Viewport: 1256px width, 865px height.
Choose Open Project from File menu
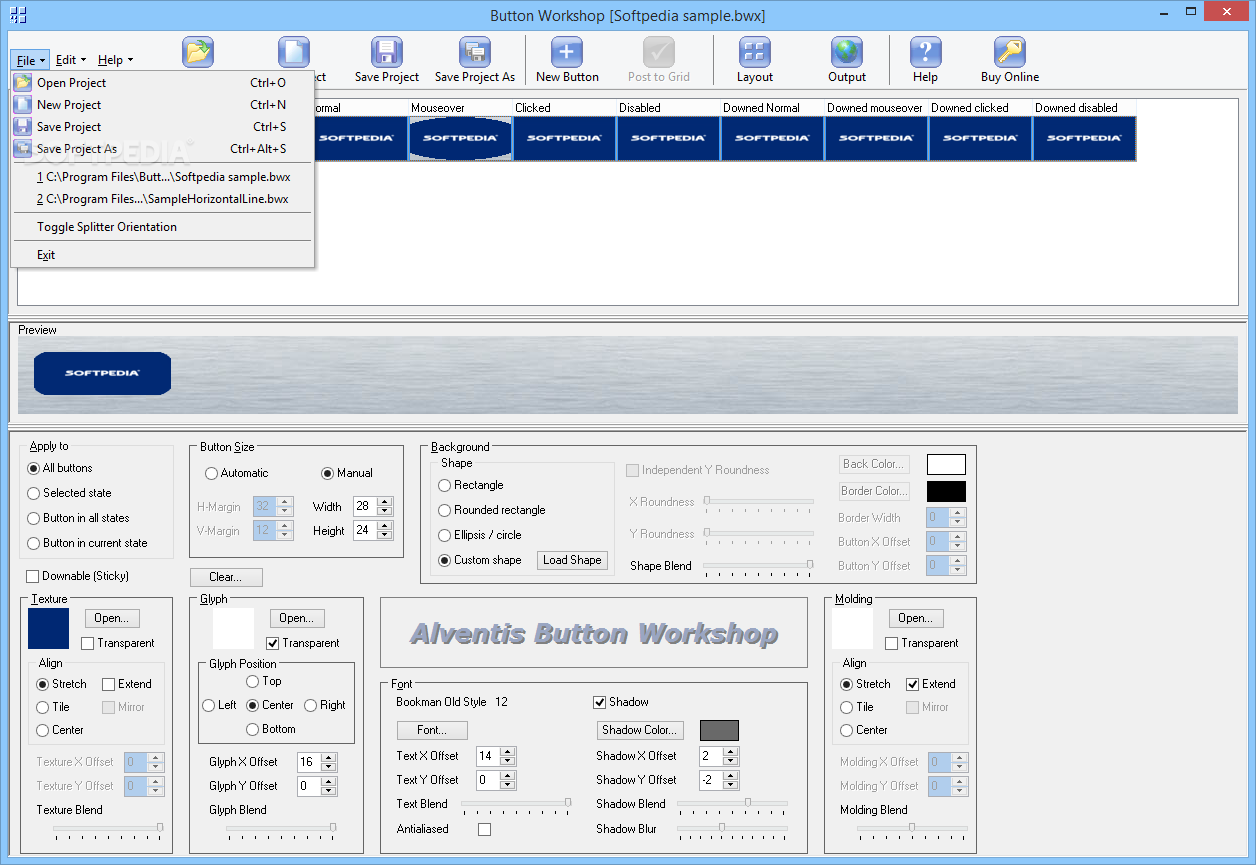tap(162, 83)
